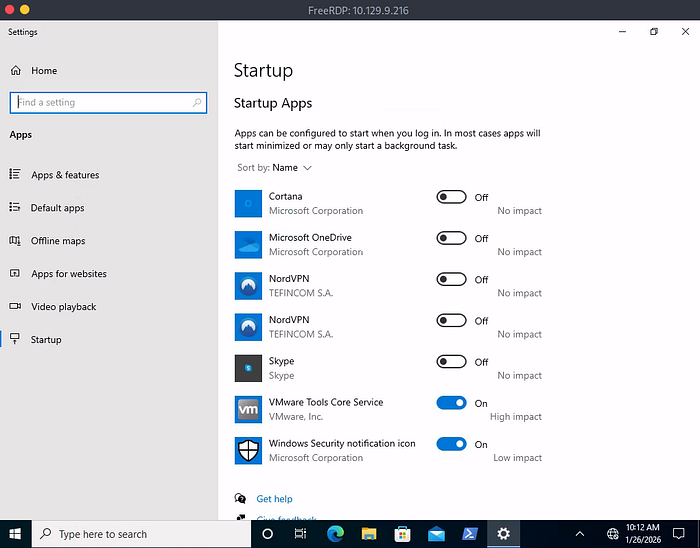This screenshot has height=548, width=700.
Task: Click the Cortana circle taskbar icon
Action: point(267,534)
